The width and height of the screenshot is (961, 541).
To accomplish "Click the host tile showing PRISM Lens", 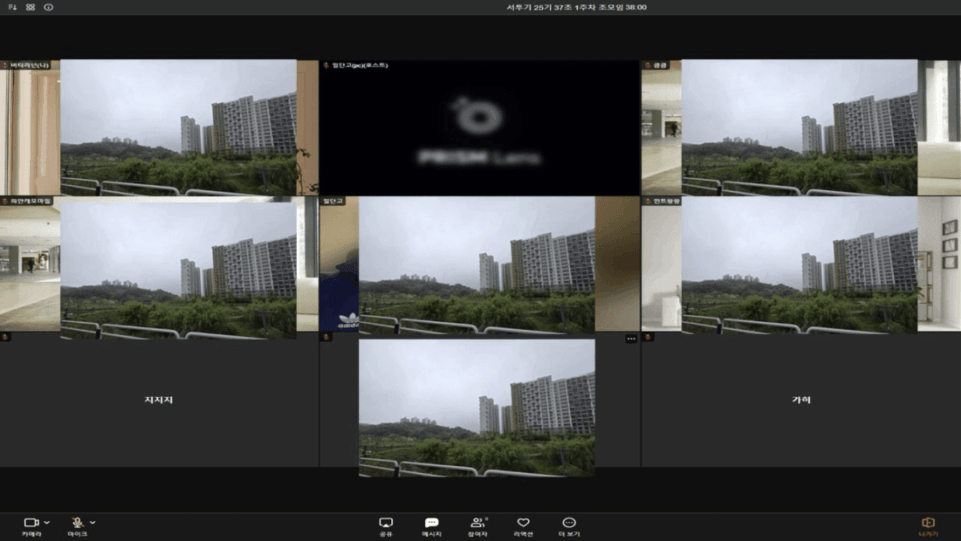I will (x=479, y=128).
